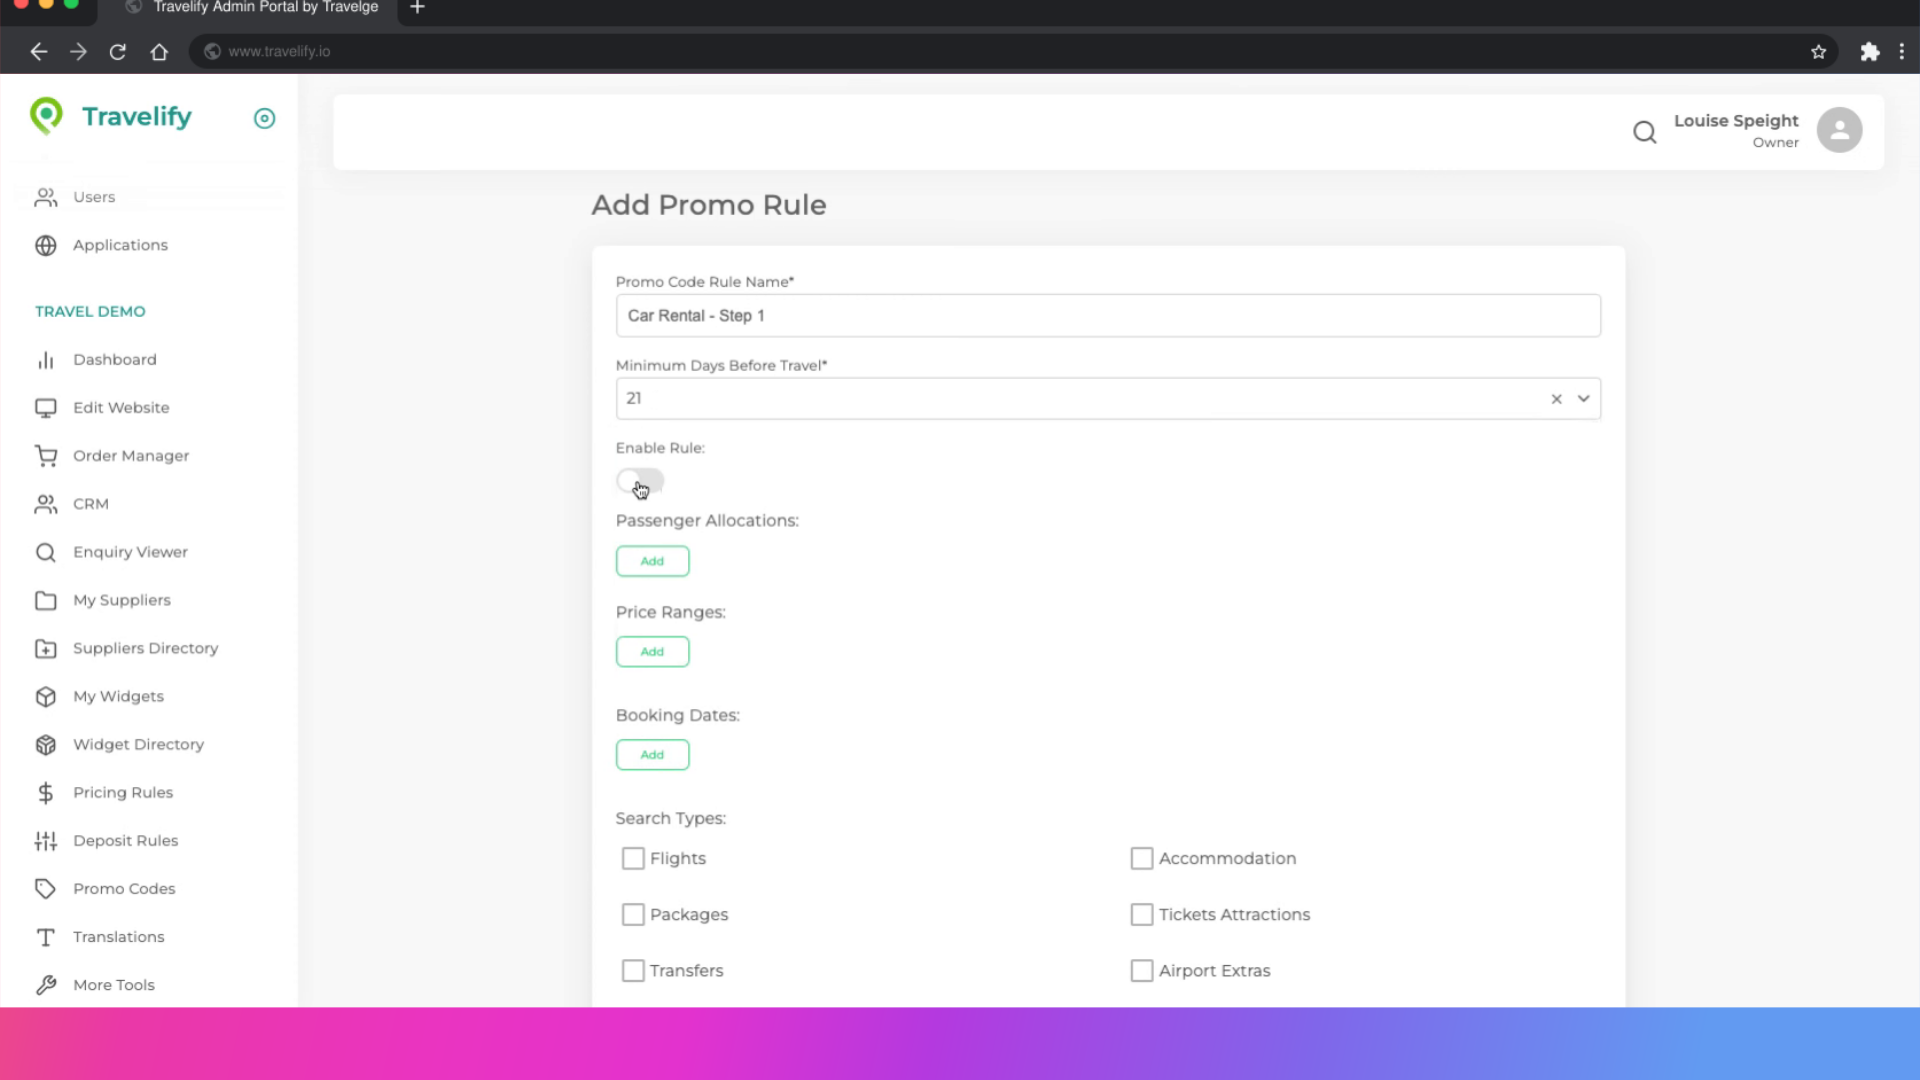
Task: Tick the Airport Extras checkbox
Action: click(1141, 970)
